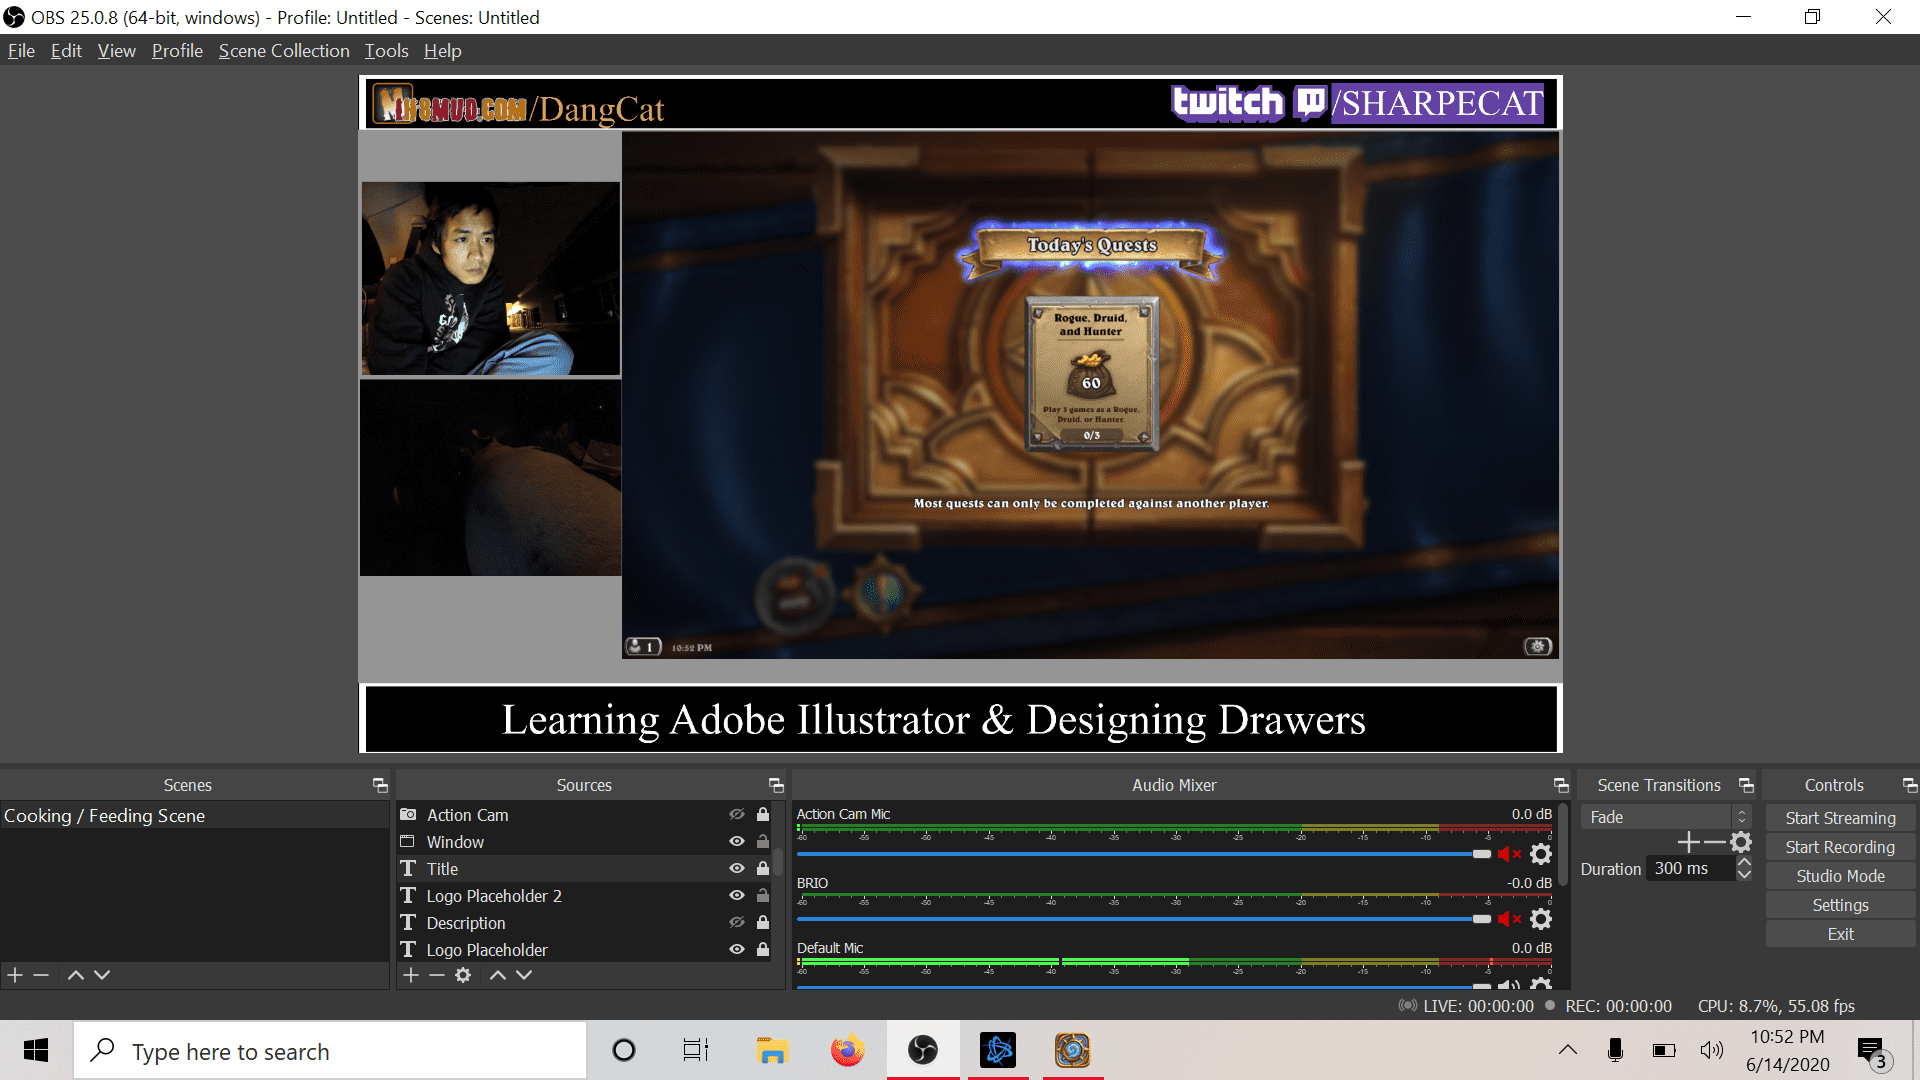The height and width of the screenshot is (1080, 1920).
Task: Open the Profile menu
Action: [177, 51]
